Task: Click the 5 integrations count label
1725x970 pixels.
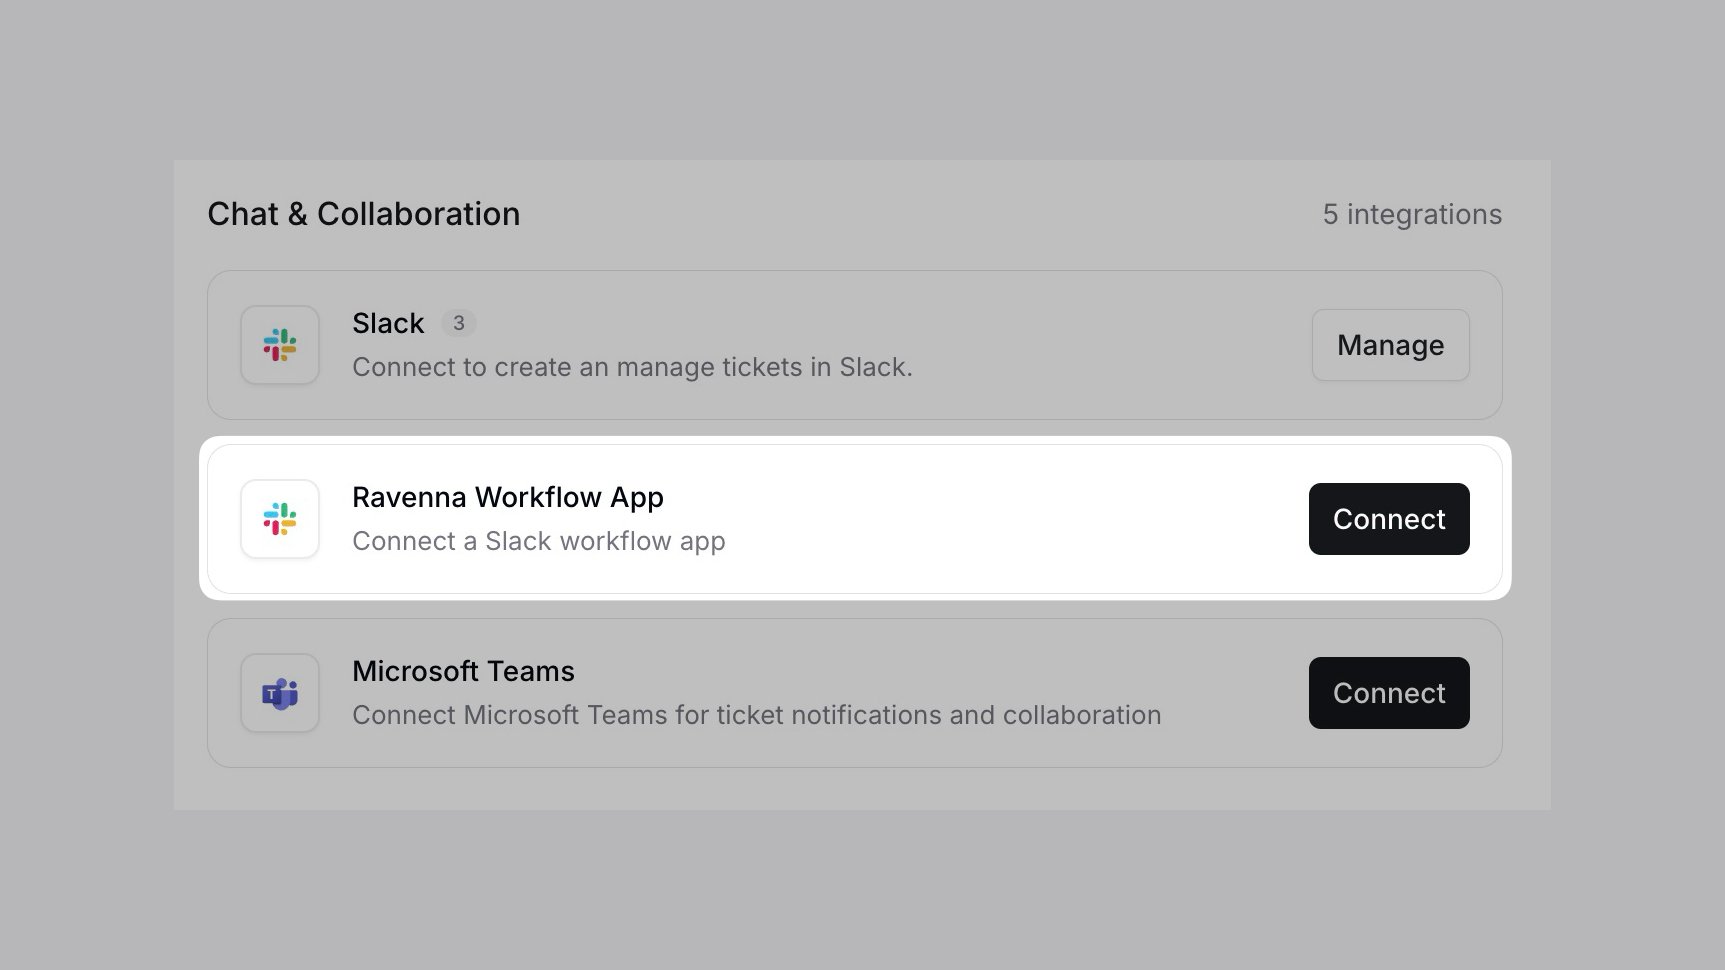Action: tap(1412, 214)
